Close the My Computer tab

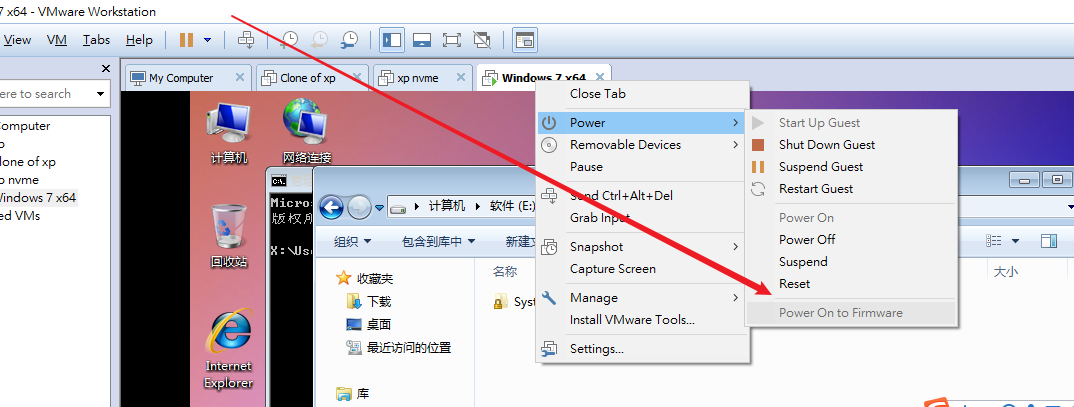click(239, 77)
